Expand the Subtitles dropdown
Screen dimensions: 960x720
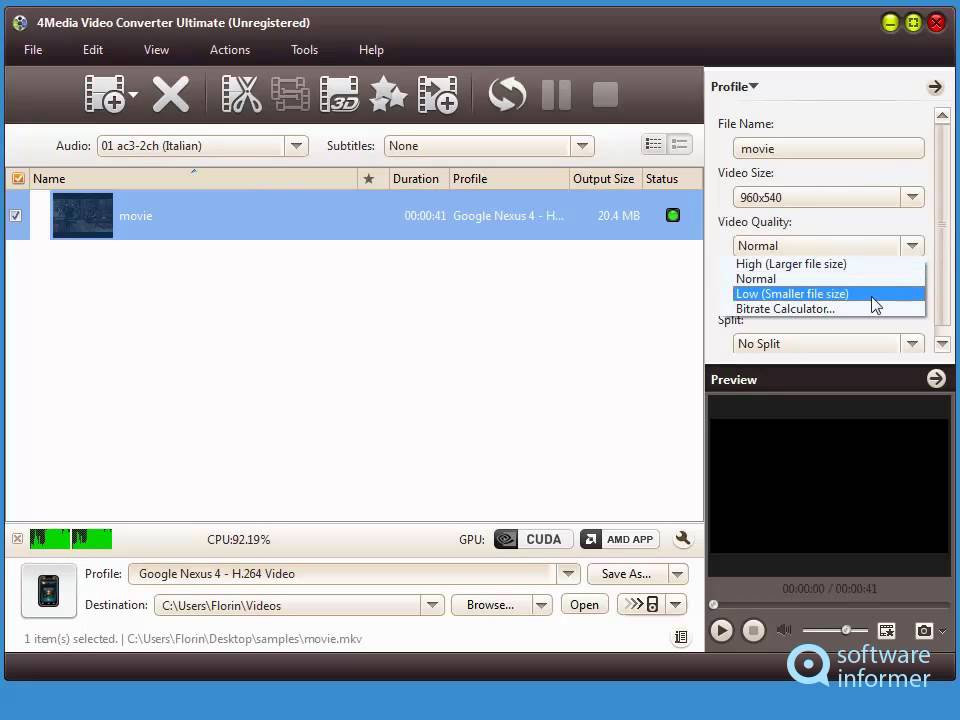click(582, 146)
